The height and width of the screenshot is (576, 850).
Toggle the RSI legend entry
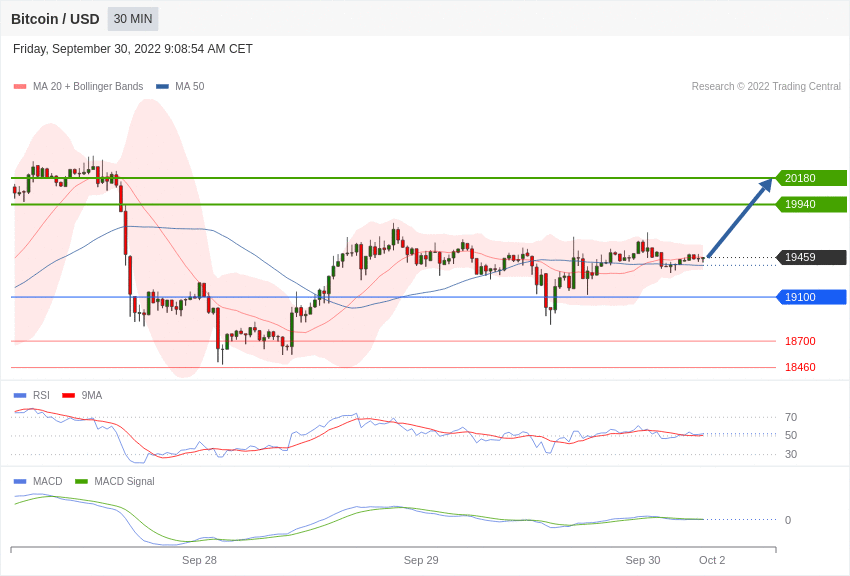31,395
